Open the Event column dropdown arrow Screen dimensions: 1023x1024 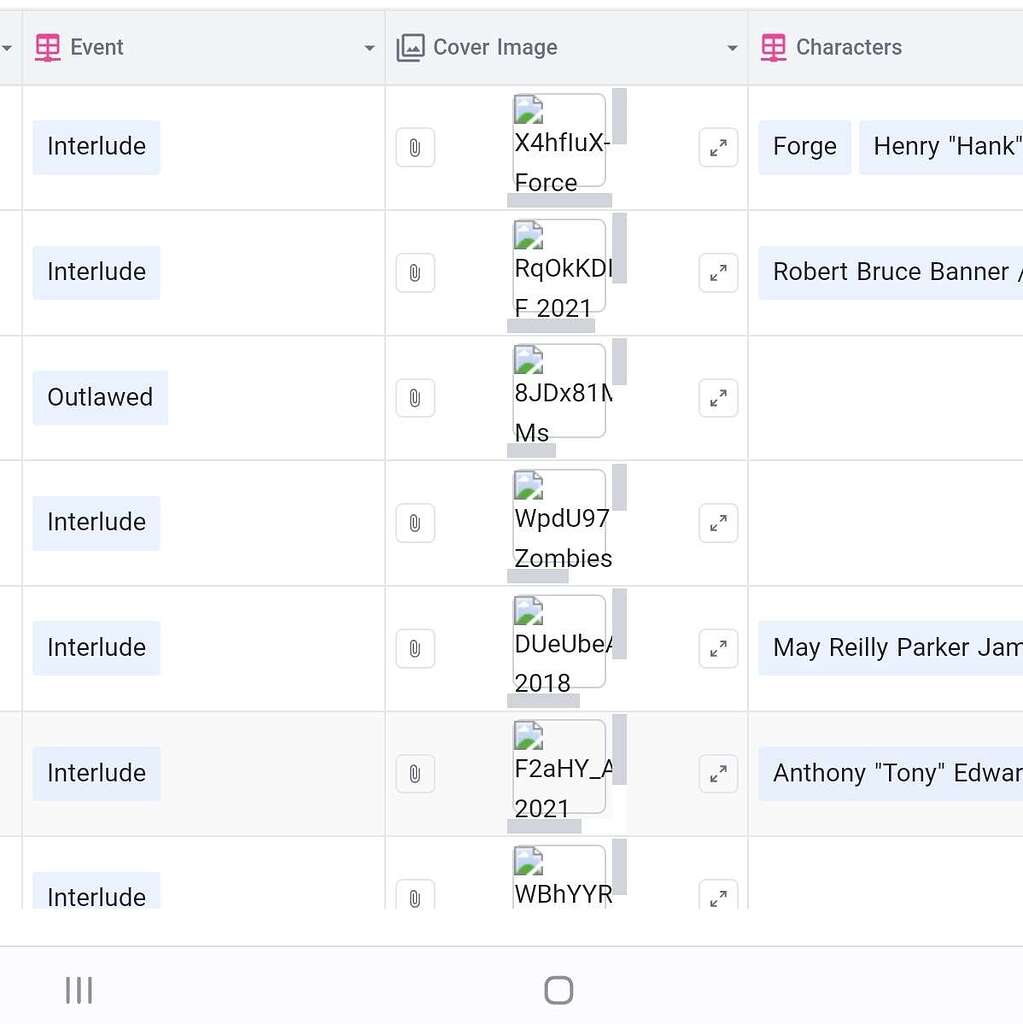(369, 48)
